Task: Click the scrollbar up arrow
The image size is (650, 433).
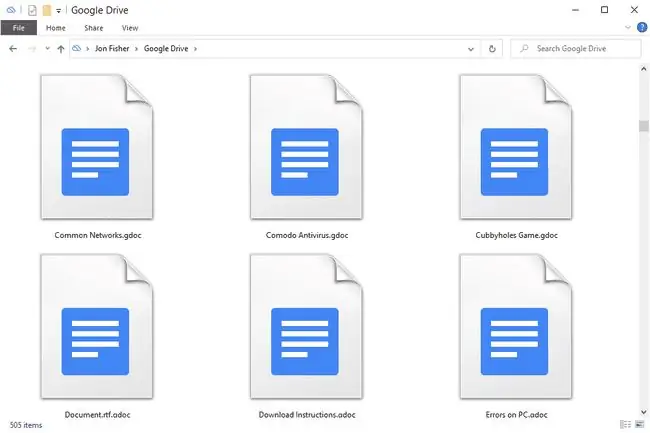Action: tap(643, 69)
